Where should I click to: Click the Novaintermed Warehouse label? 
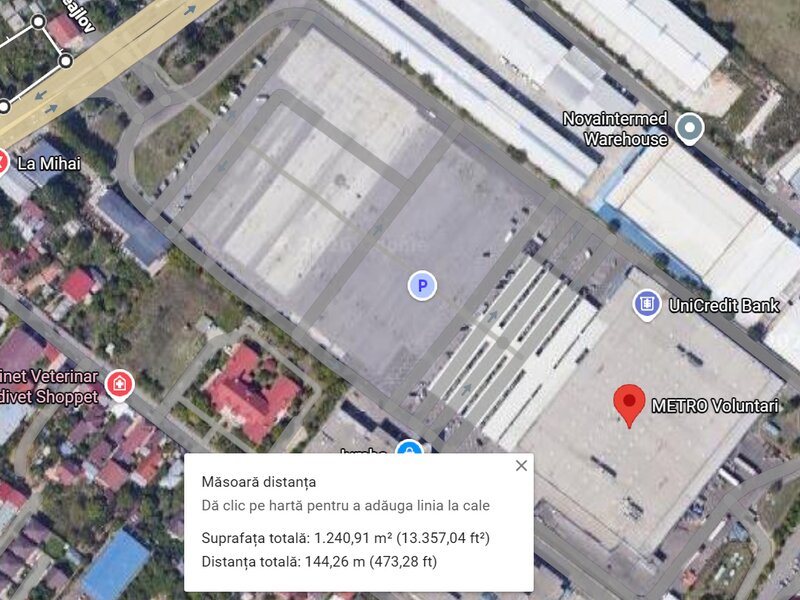click(615, 129)
